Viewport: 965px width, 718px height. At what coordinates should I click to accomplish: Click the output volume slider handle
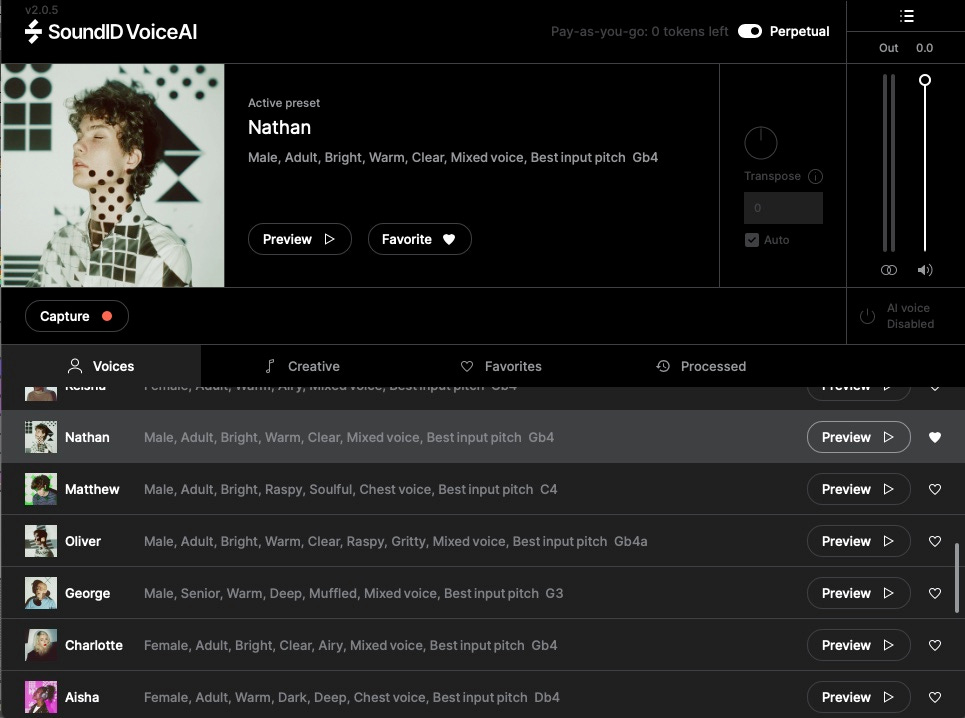point(924,80)
